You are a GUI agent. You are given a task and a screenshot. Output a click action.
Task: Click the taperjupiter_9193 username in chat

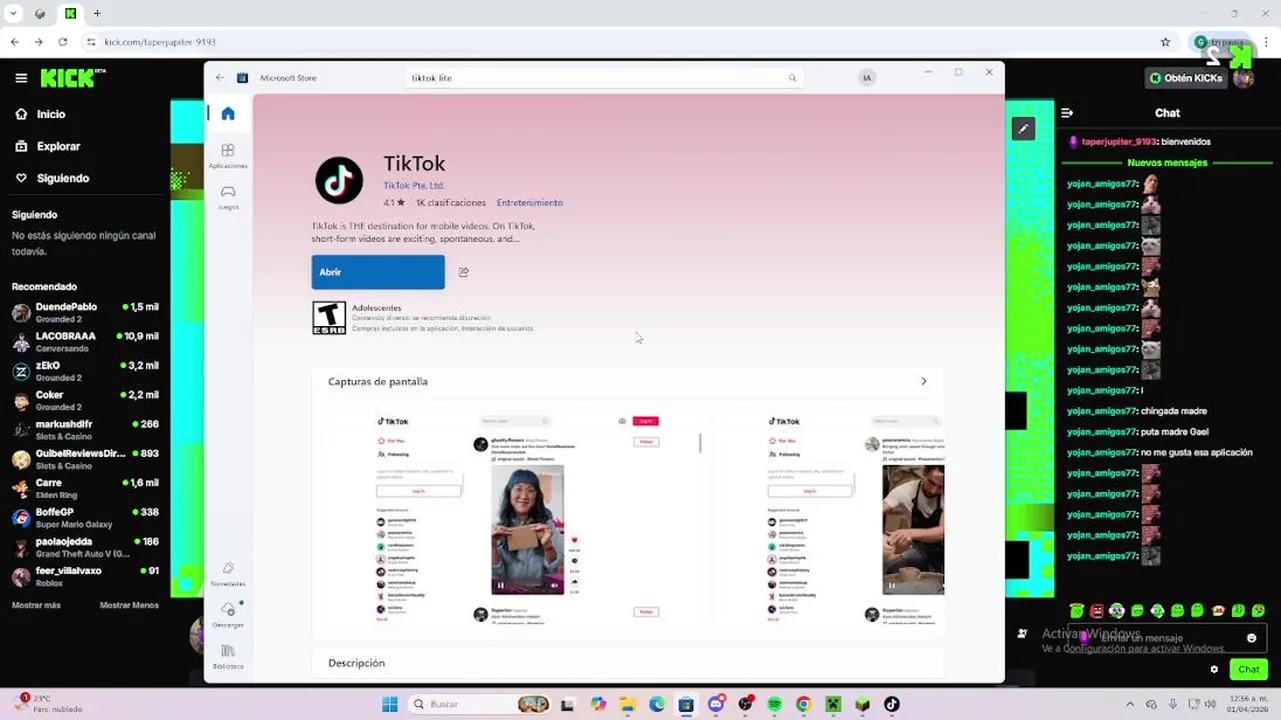(x=1119, y=142)
